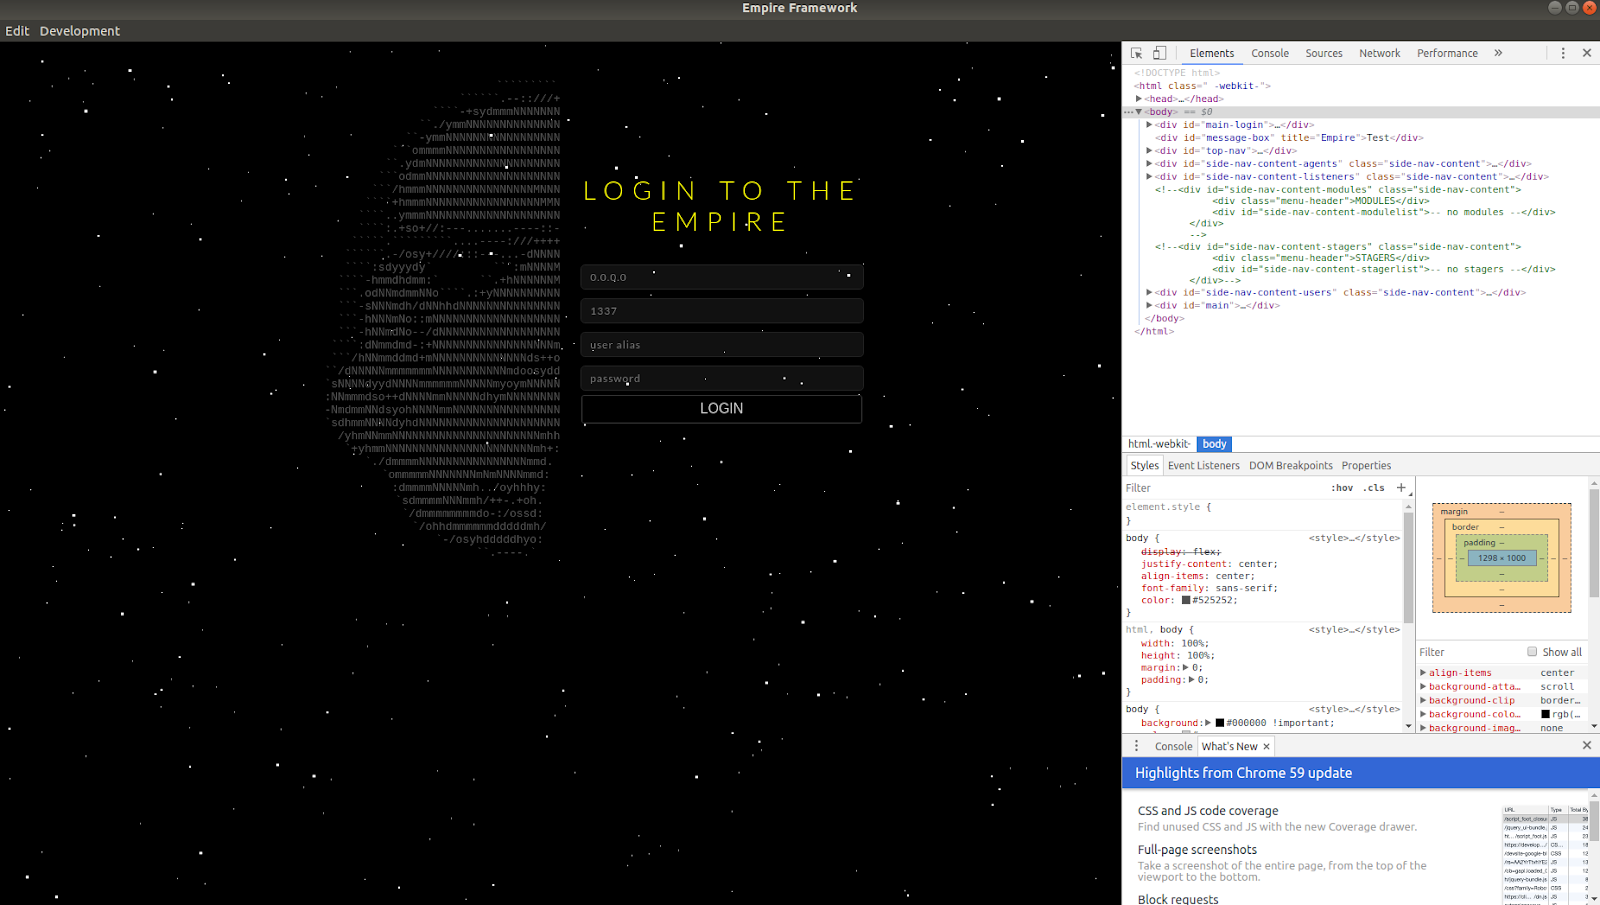Click the coverage table thumbnail image
Image resolution: width=1600 pixels, height=905 pixels.
tap(1546, 854)
